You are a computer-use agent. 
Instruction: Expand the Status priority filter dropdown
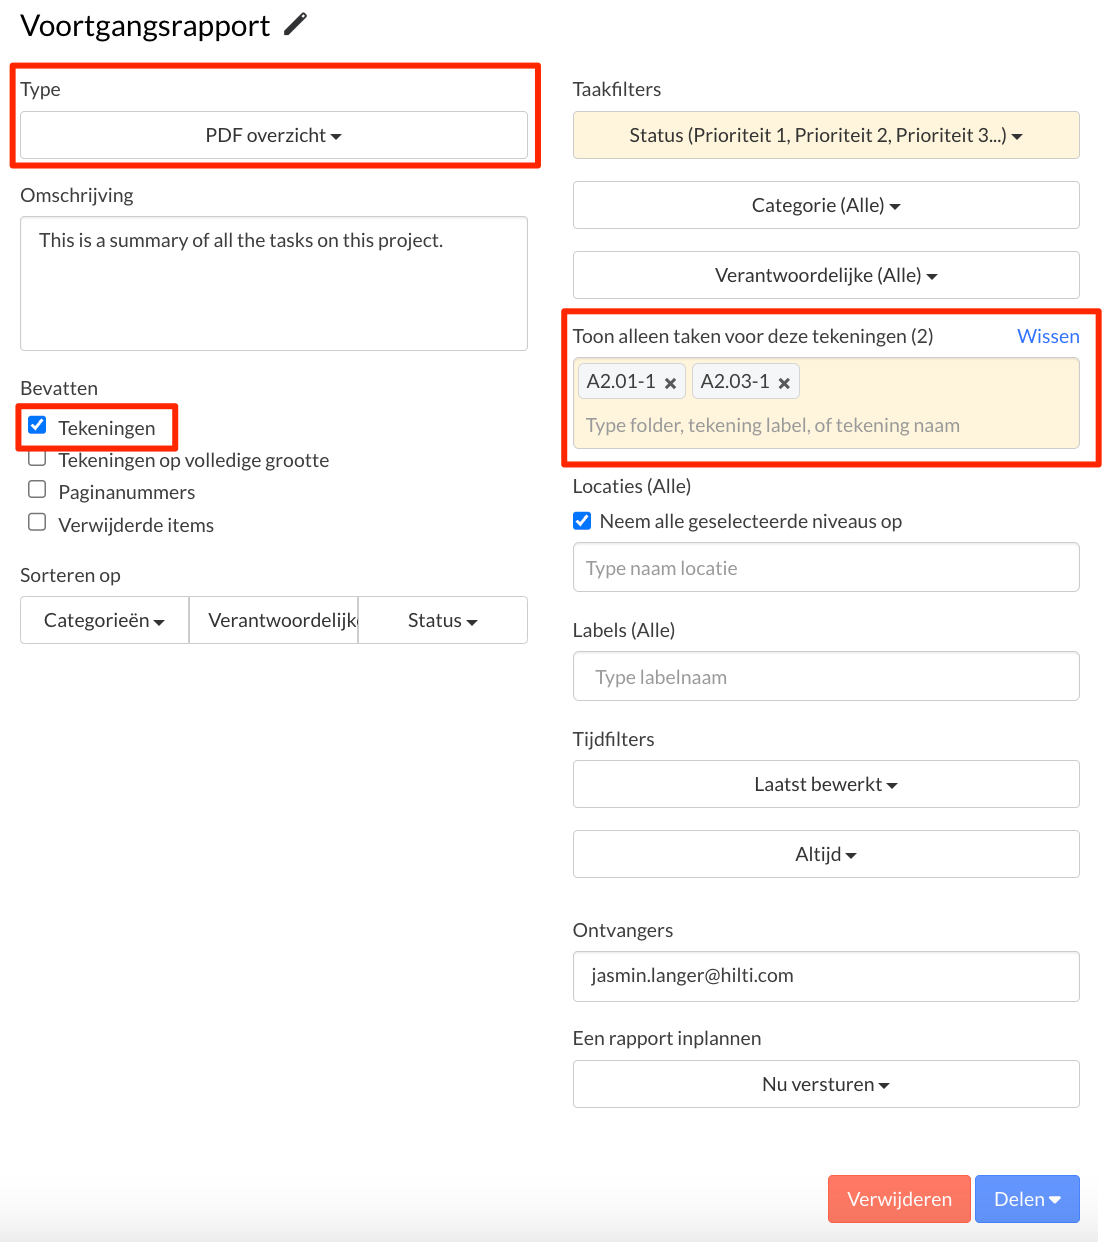[x=826, y=135]
